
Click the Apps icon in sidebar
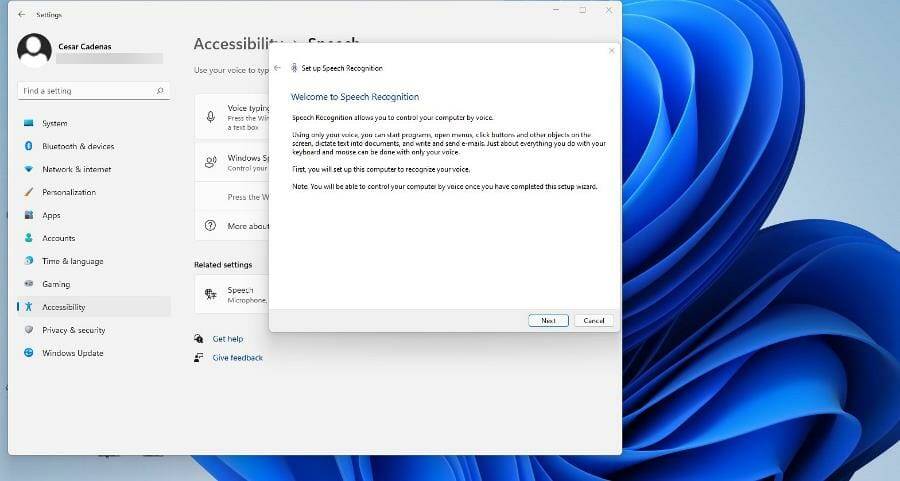coord(29,215)
